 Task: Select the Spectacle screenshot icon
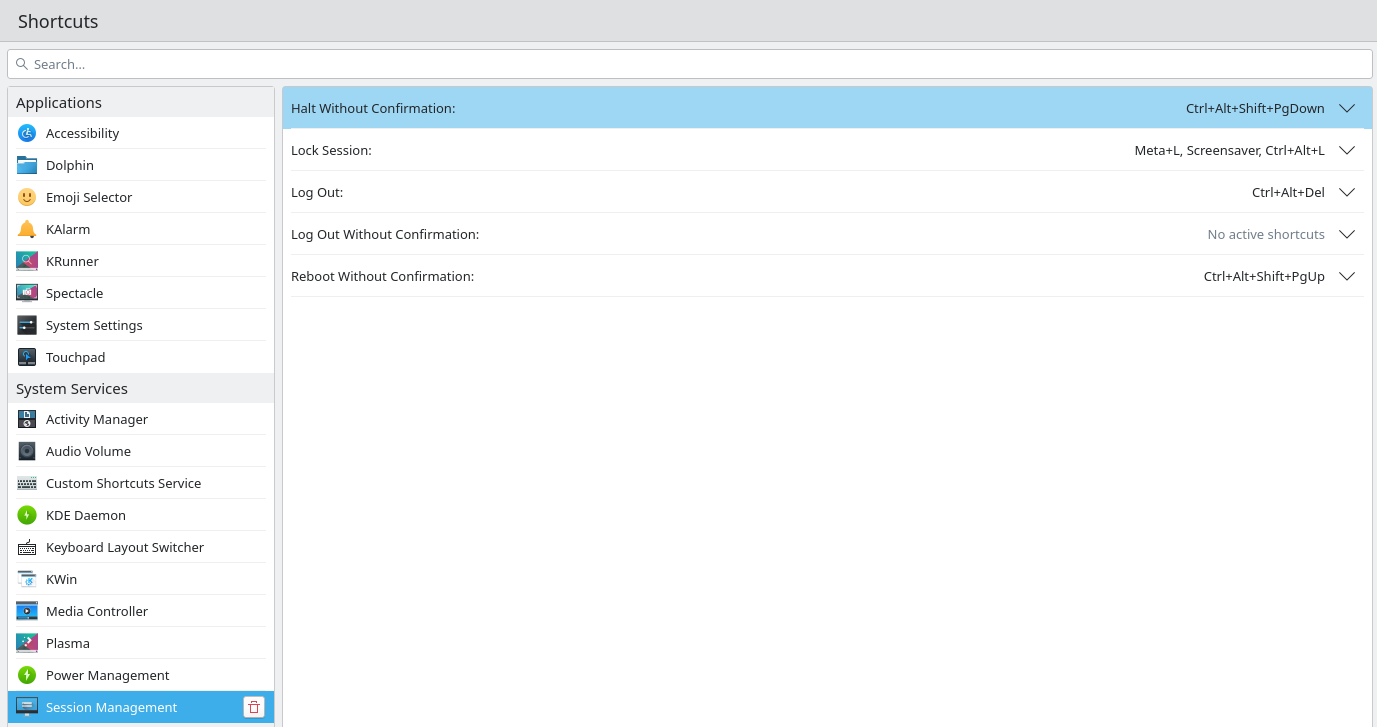tap(27, 293)
